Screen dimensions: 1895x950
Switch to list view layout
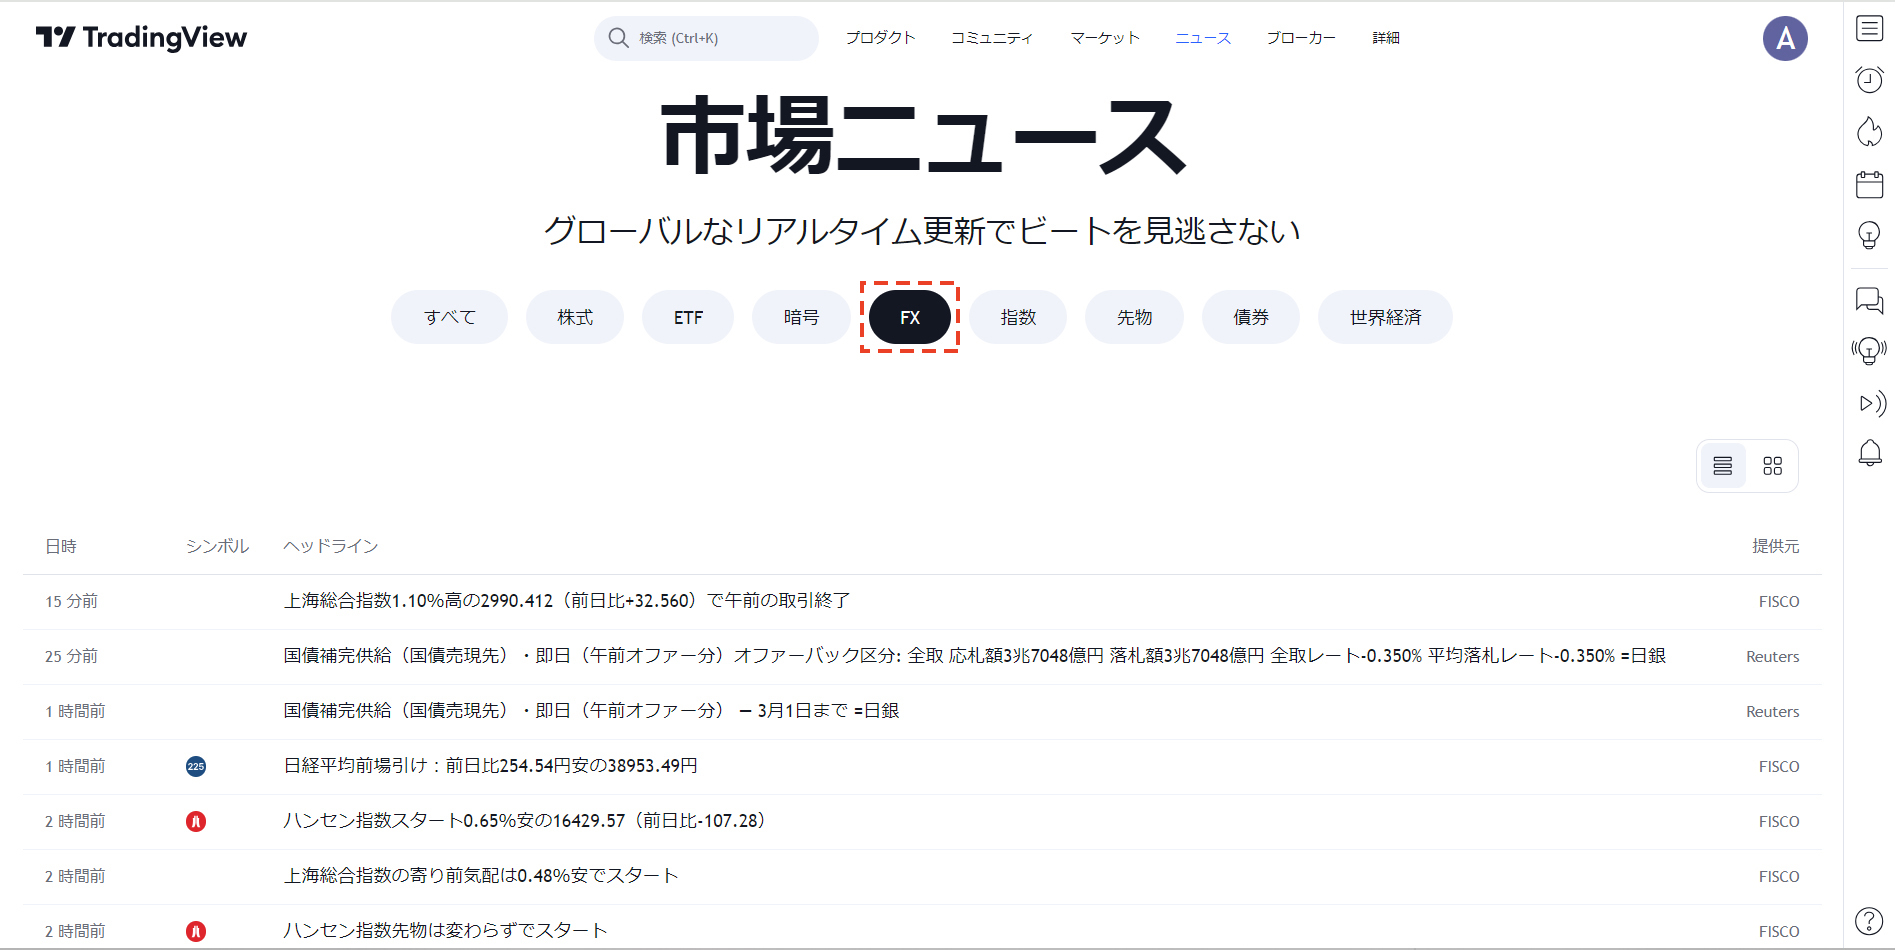coord(1722,466)
